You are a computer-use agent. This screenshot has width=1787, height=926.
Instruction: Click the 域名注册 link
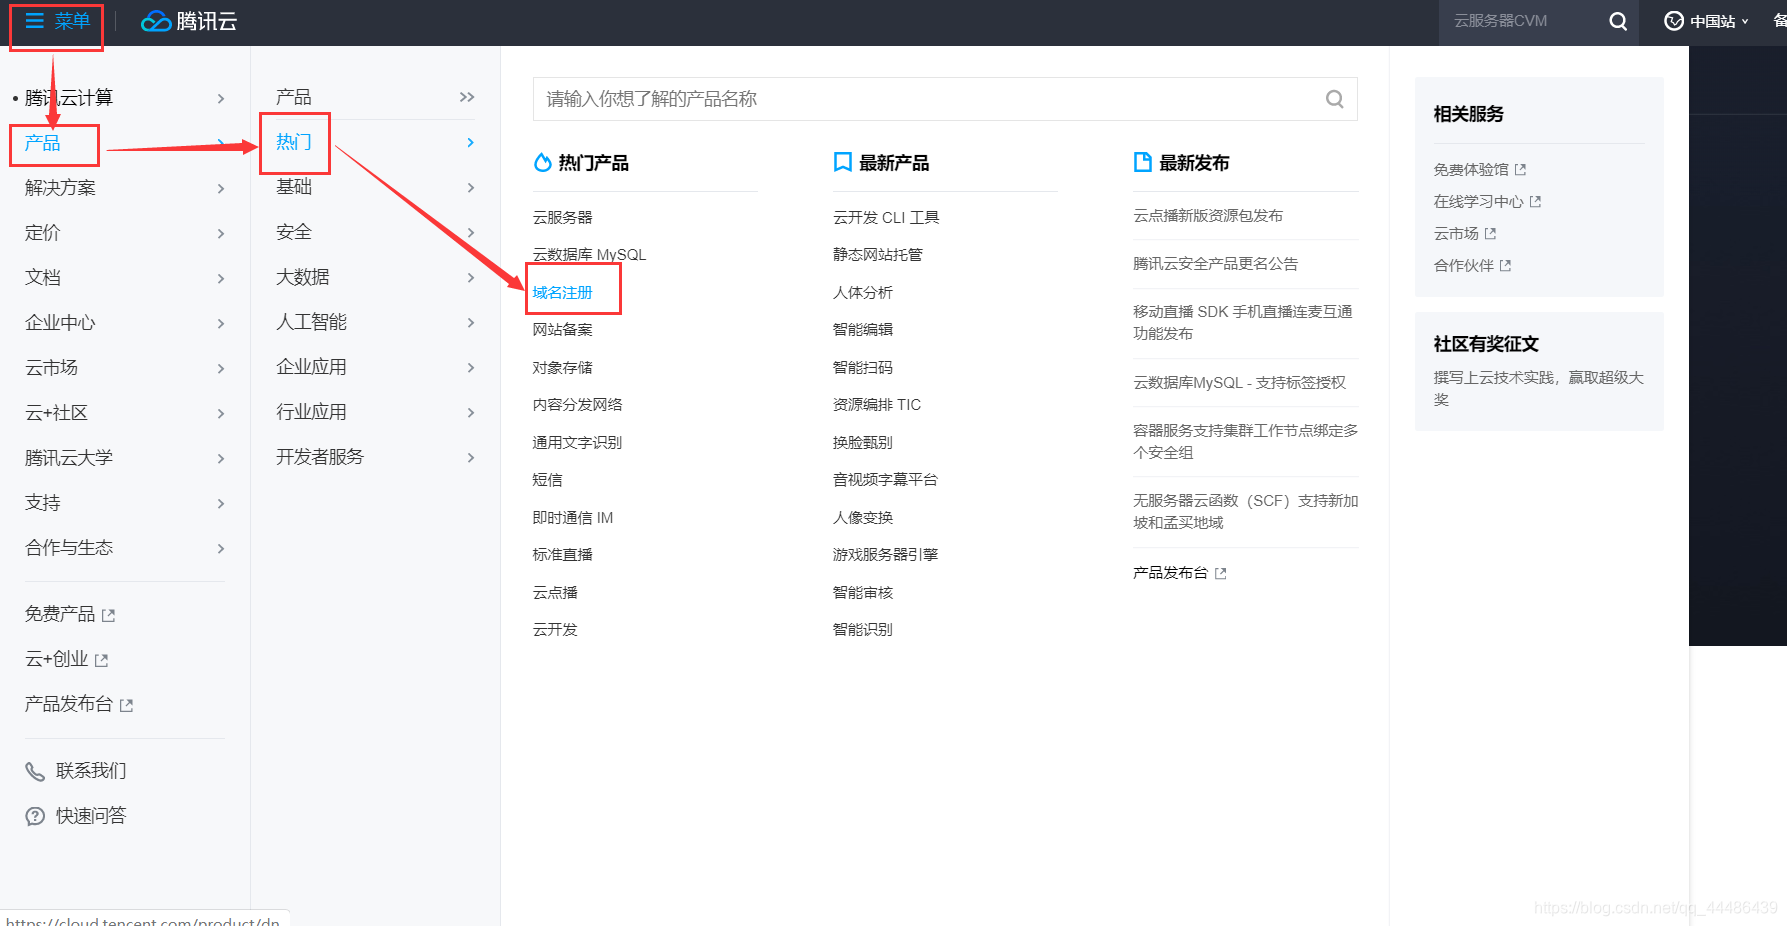point(562,292)
